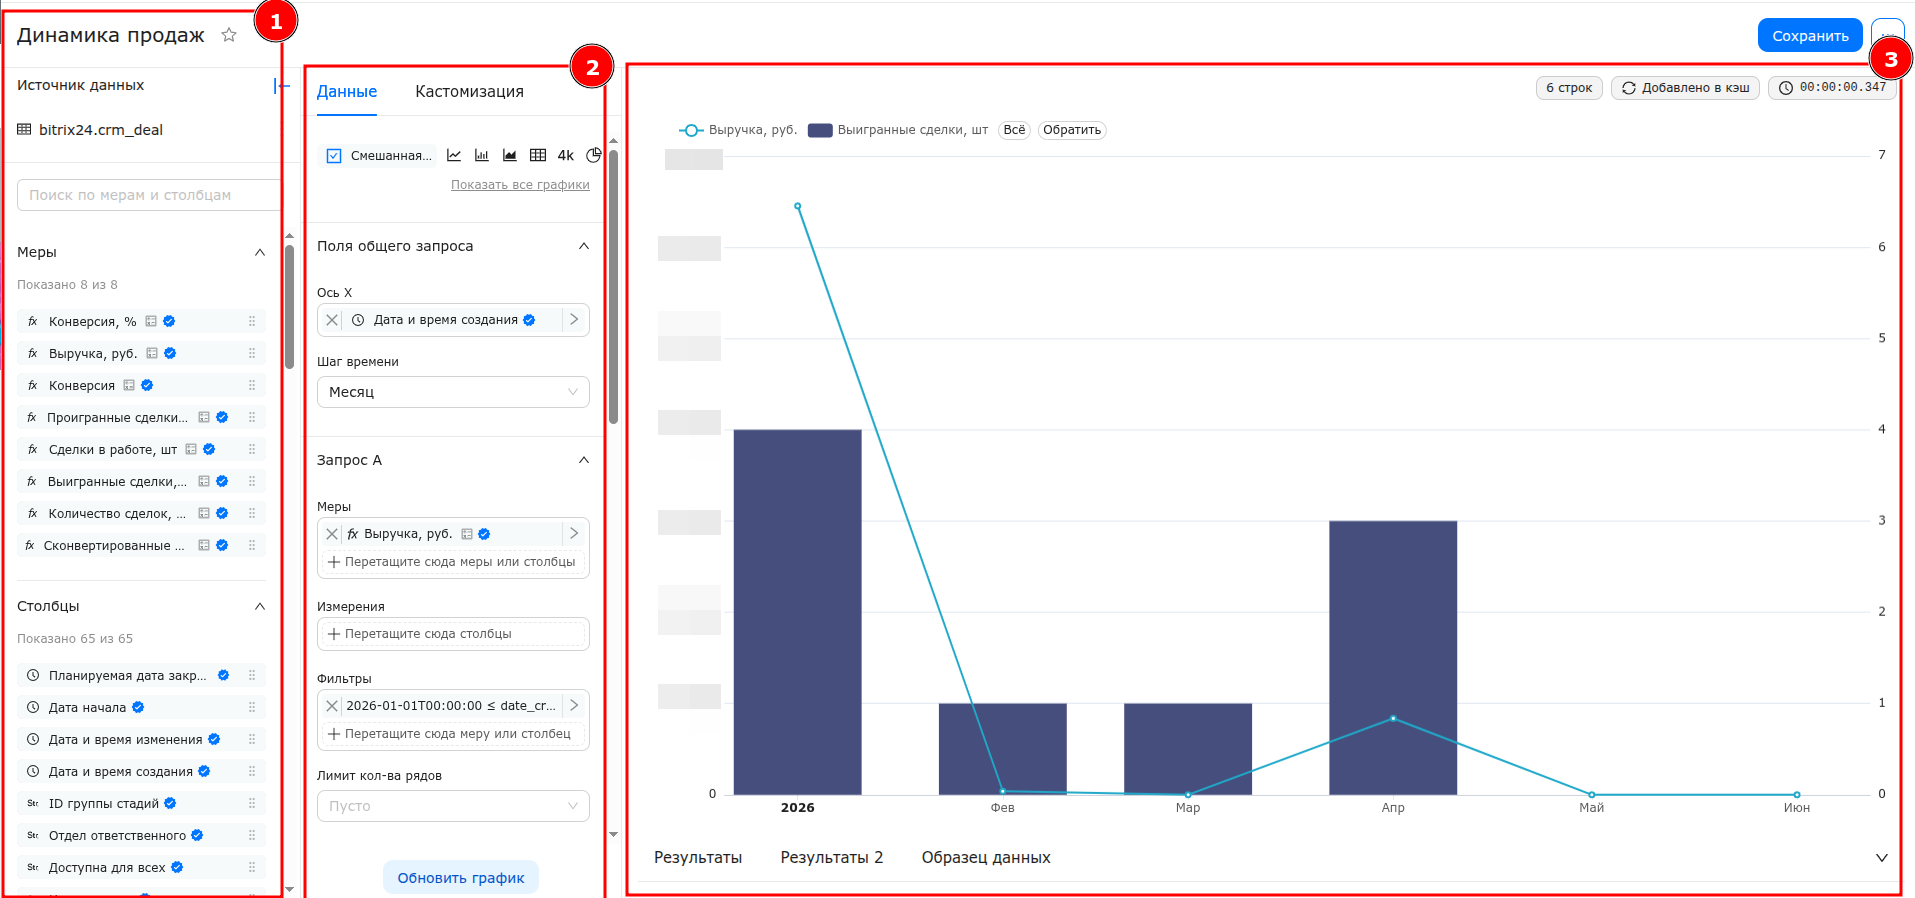This screenshot has height=898, width=1915.
Task: Select the area chart type icon
Action: point(510,155)
